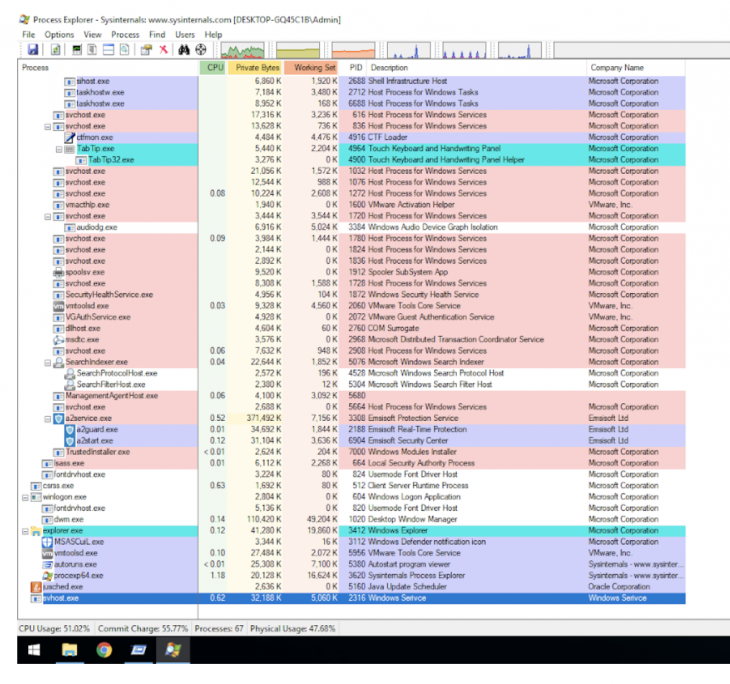Select the Find Window's Process crosshair icon

tap(201, 49)
